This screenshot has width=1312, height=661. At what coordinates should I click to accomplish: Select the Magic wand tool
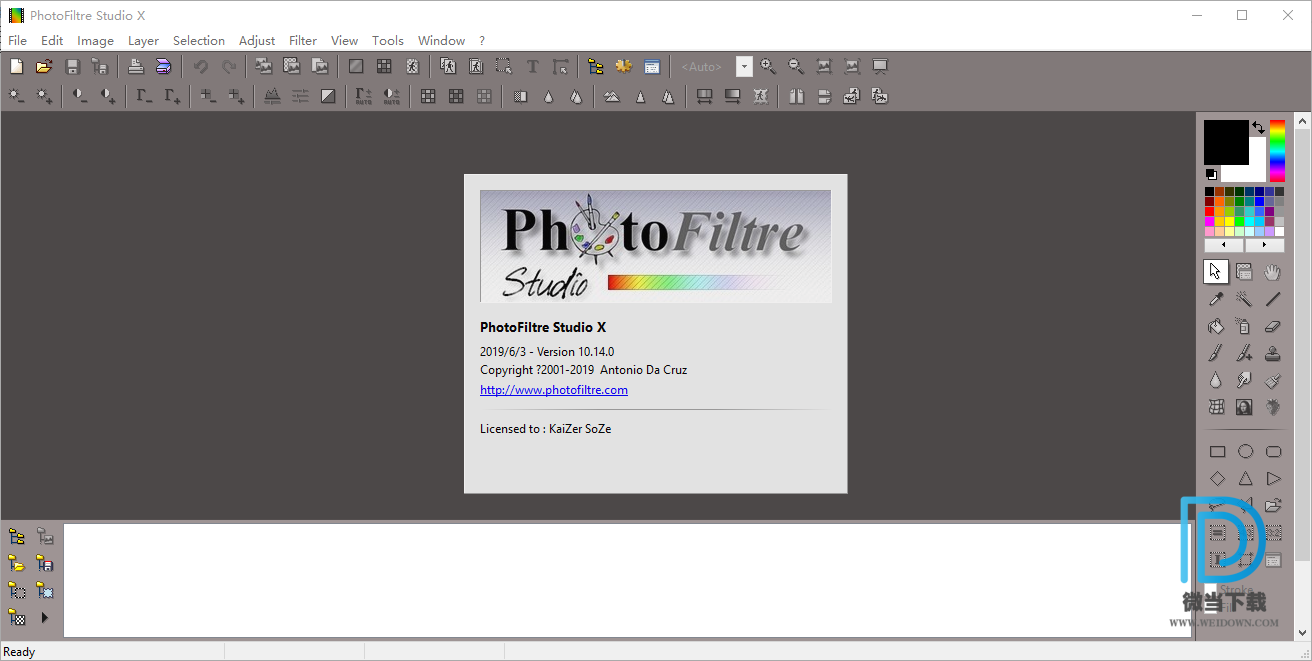point(1244,299)
